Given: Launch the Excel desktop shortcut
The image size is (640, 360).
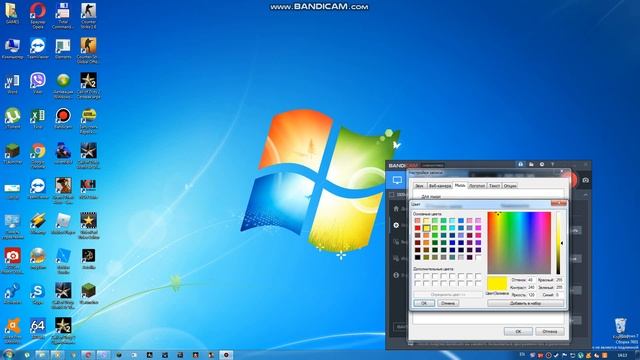Looking at the screenshot, I should click(x=38, y=118).
